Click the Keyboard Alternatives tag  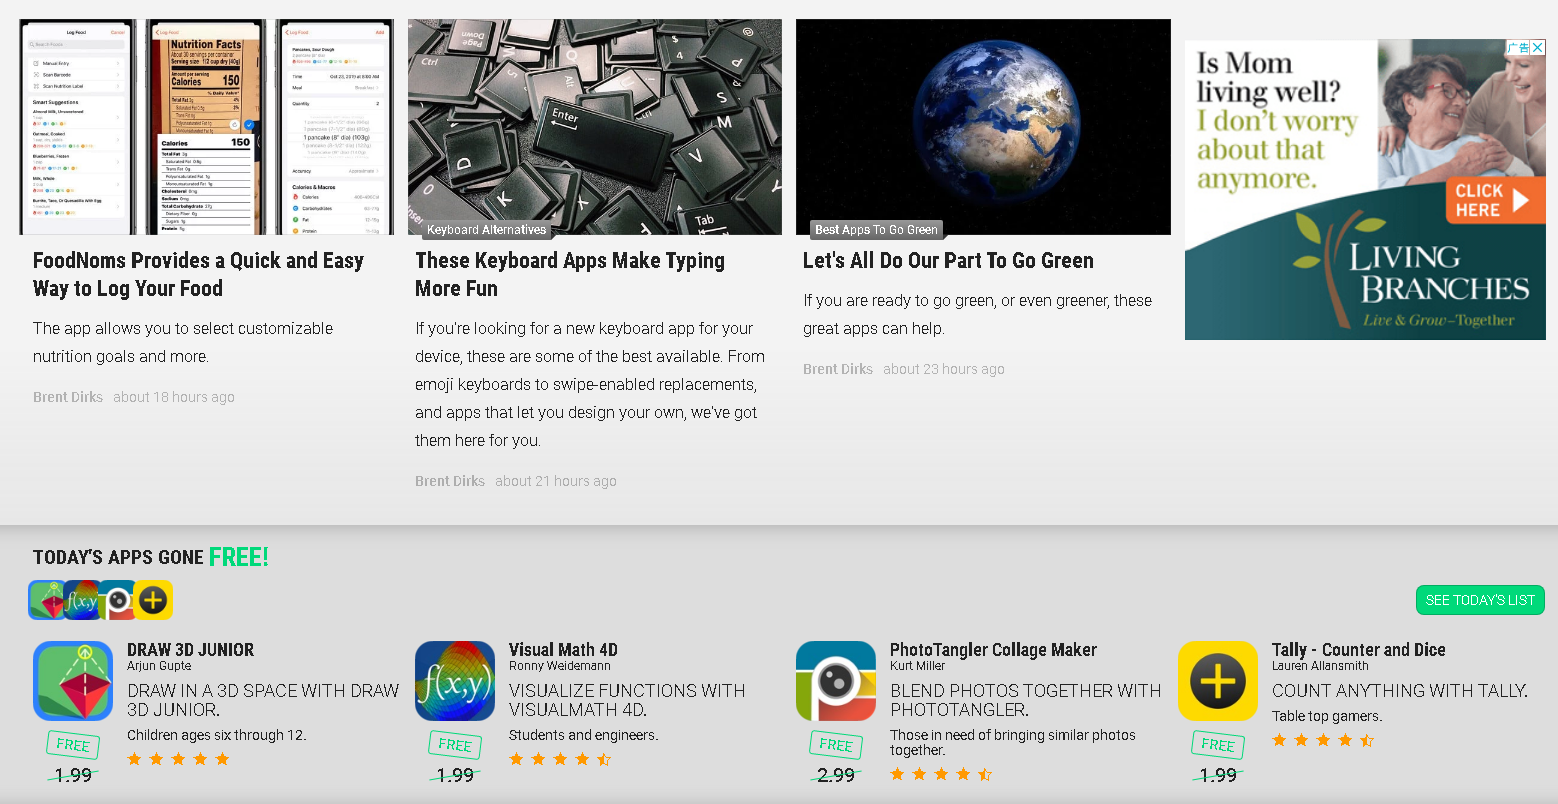486,229
